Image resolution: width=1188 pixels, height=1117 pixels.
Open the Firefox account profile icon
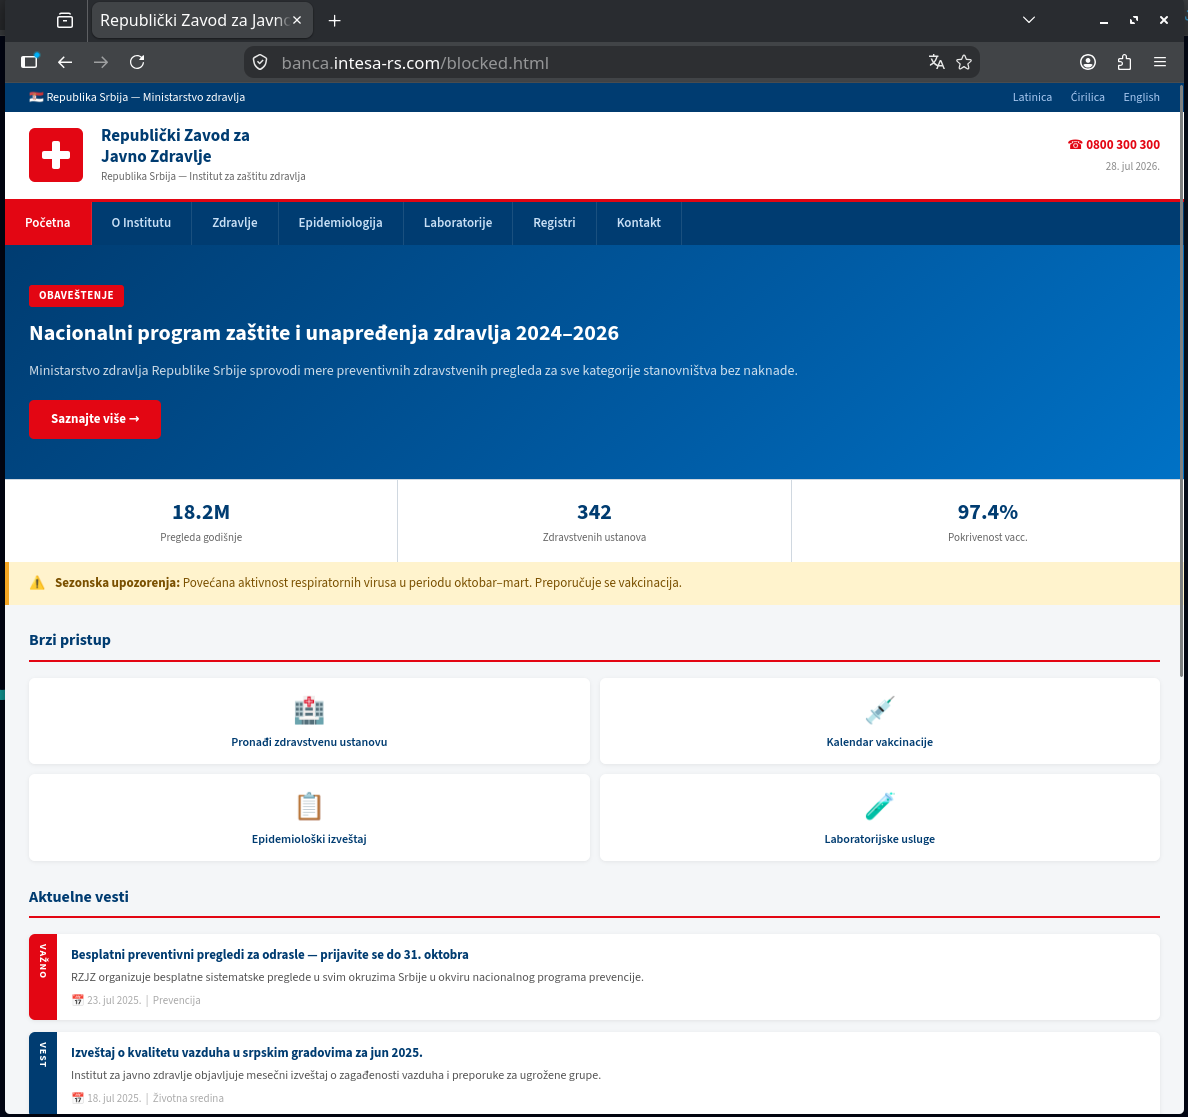point(1088,62)
